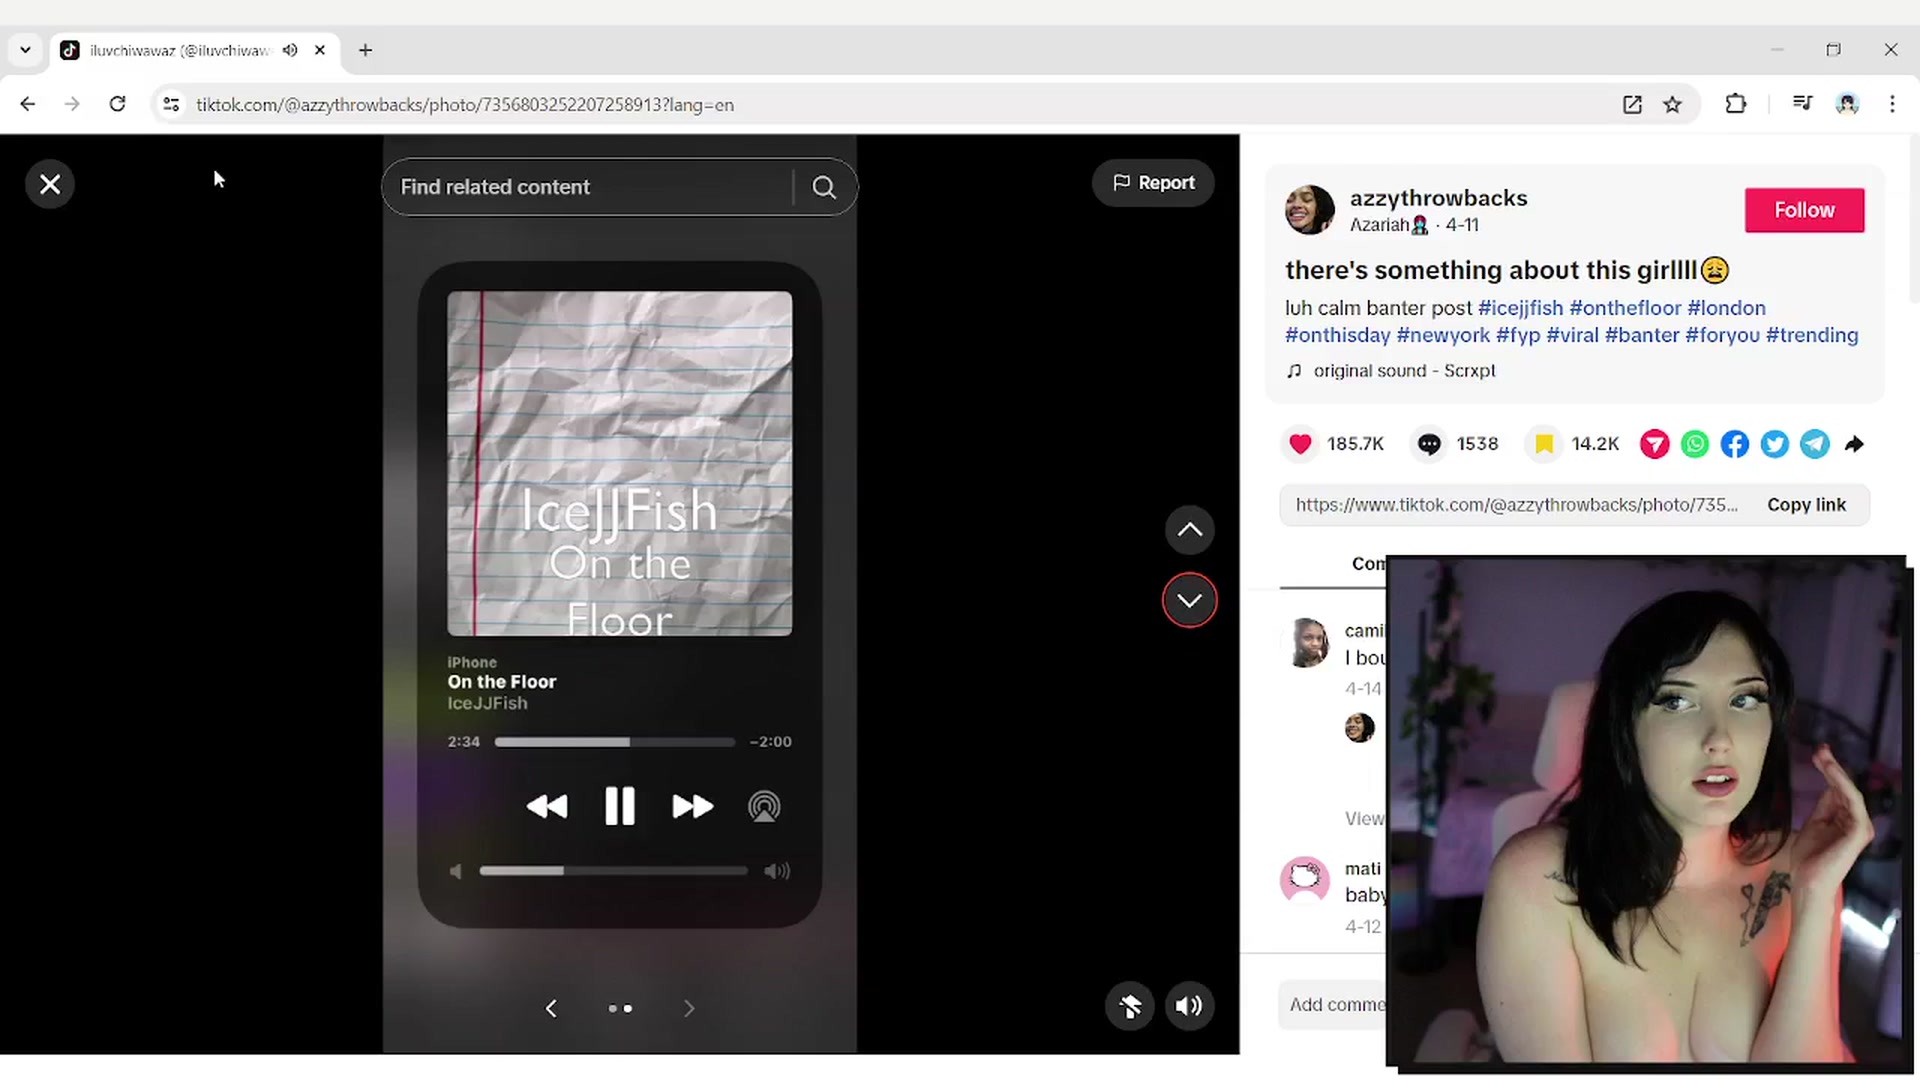The width and height of the screenshot is (1920, 1080).
Task: Click the Add comment field
Action: coord(1333,1004)
